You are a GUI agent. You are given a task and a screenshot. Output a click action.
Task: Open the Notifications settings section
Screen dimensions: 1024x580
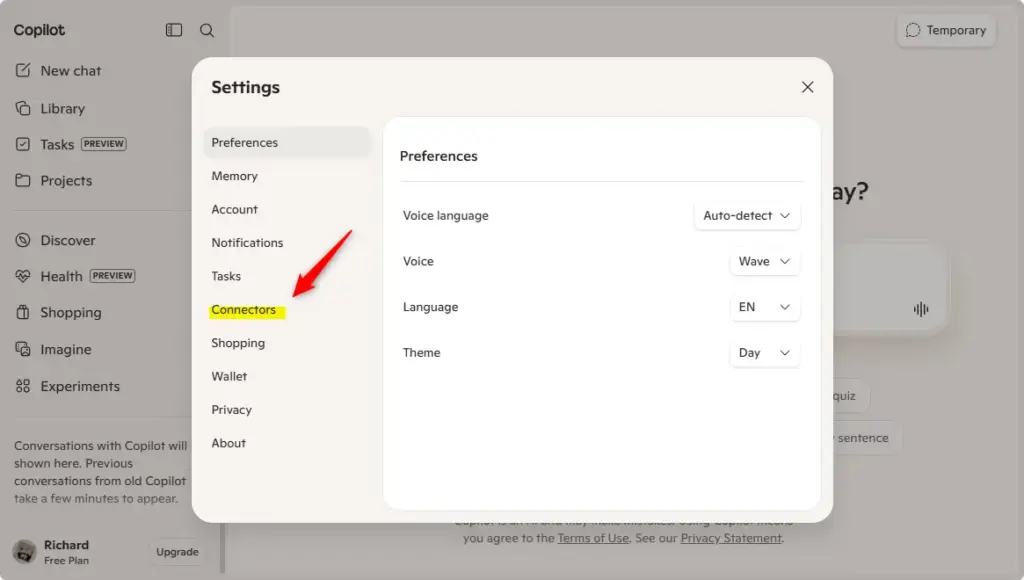click(248, 242)
